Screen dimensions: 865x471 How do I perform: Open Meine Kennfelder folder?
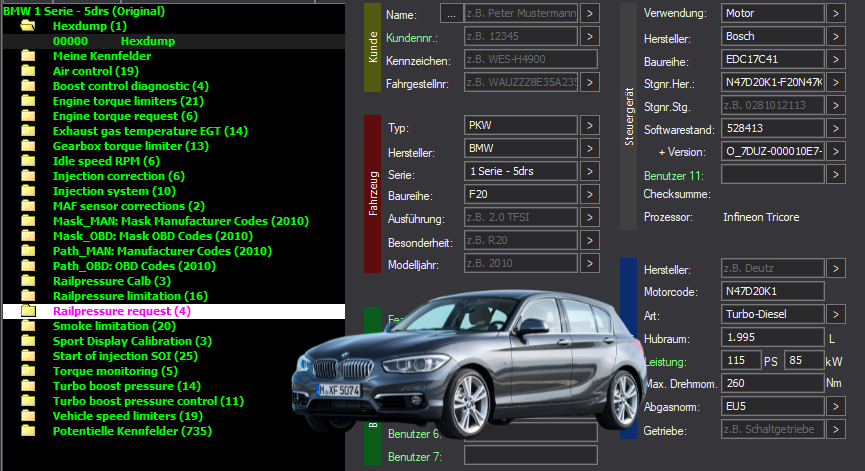point(102,56)
